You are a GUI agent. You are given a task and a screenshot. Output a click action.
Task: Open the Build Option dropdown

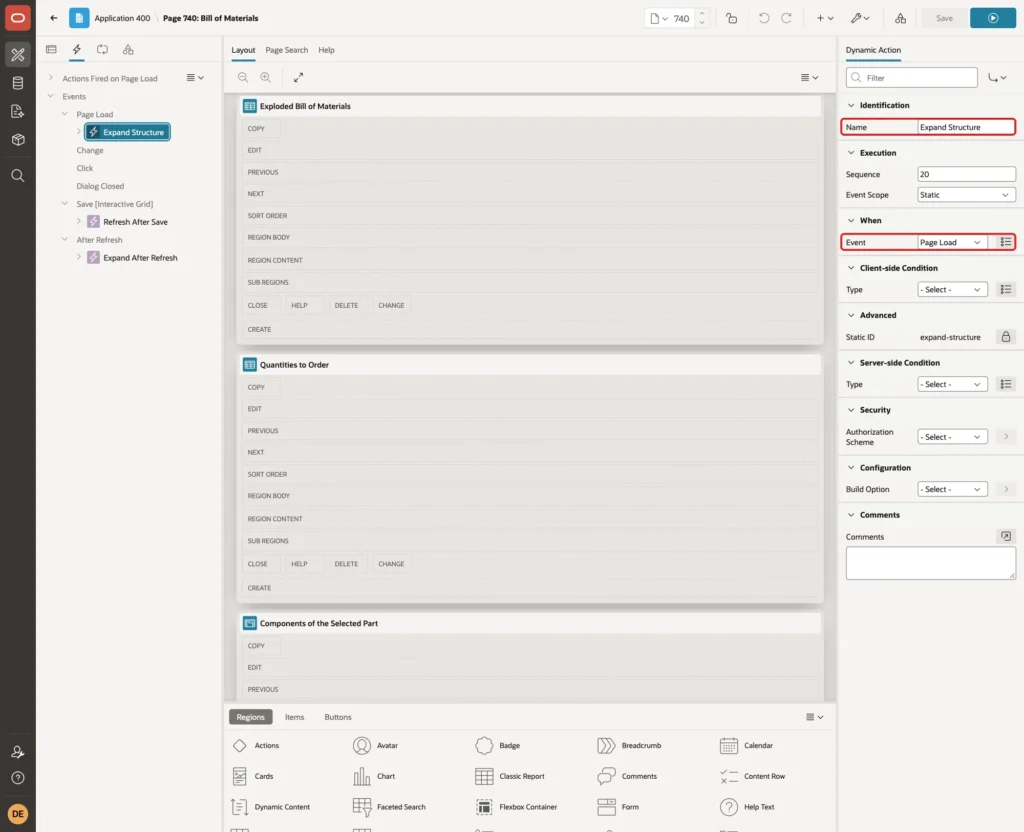coord(952,489)
